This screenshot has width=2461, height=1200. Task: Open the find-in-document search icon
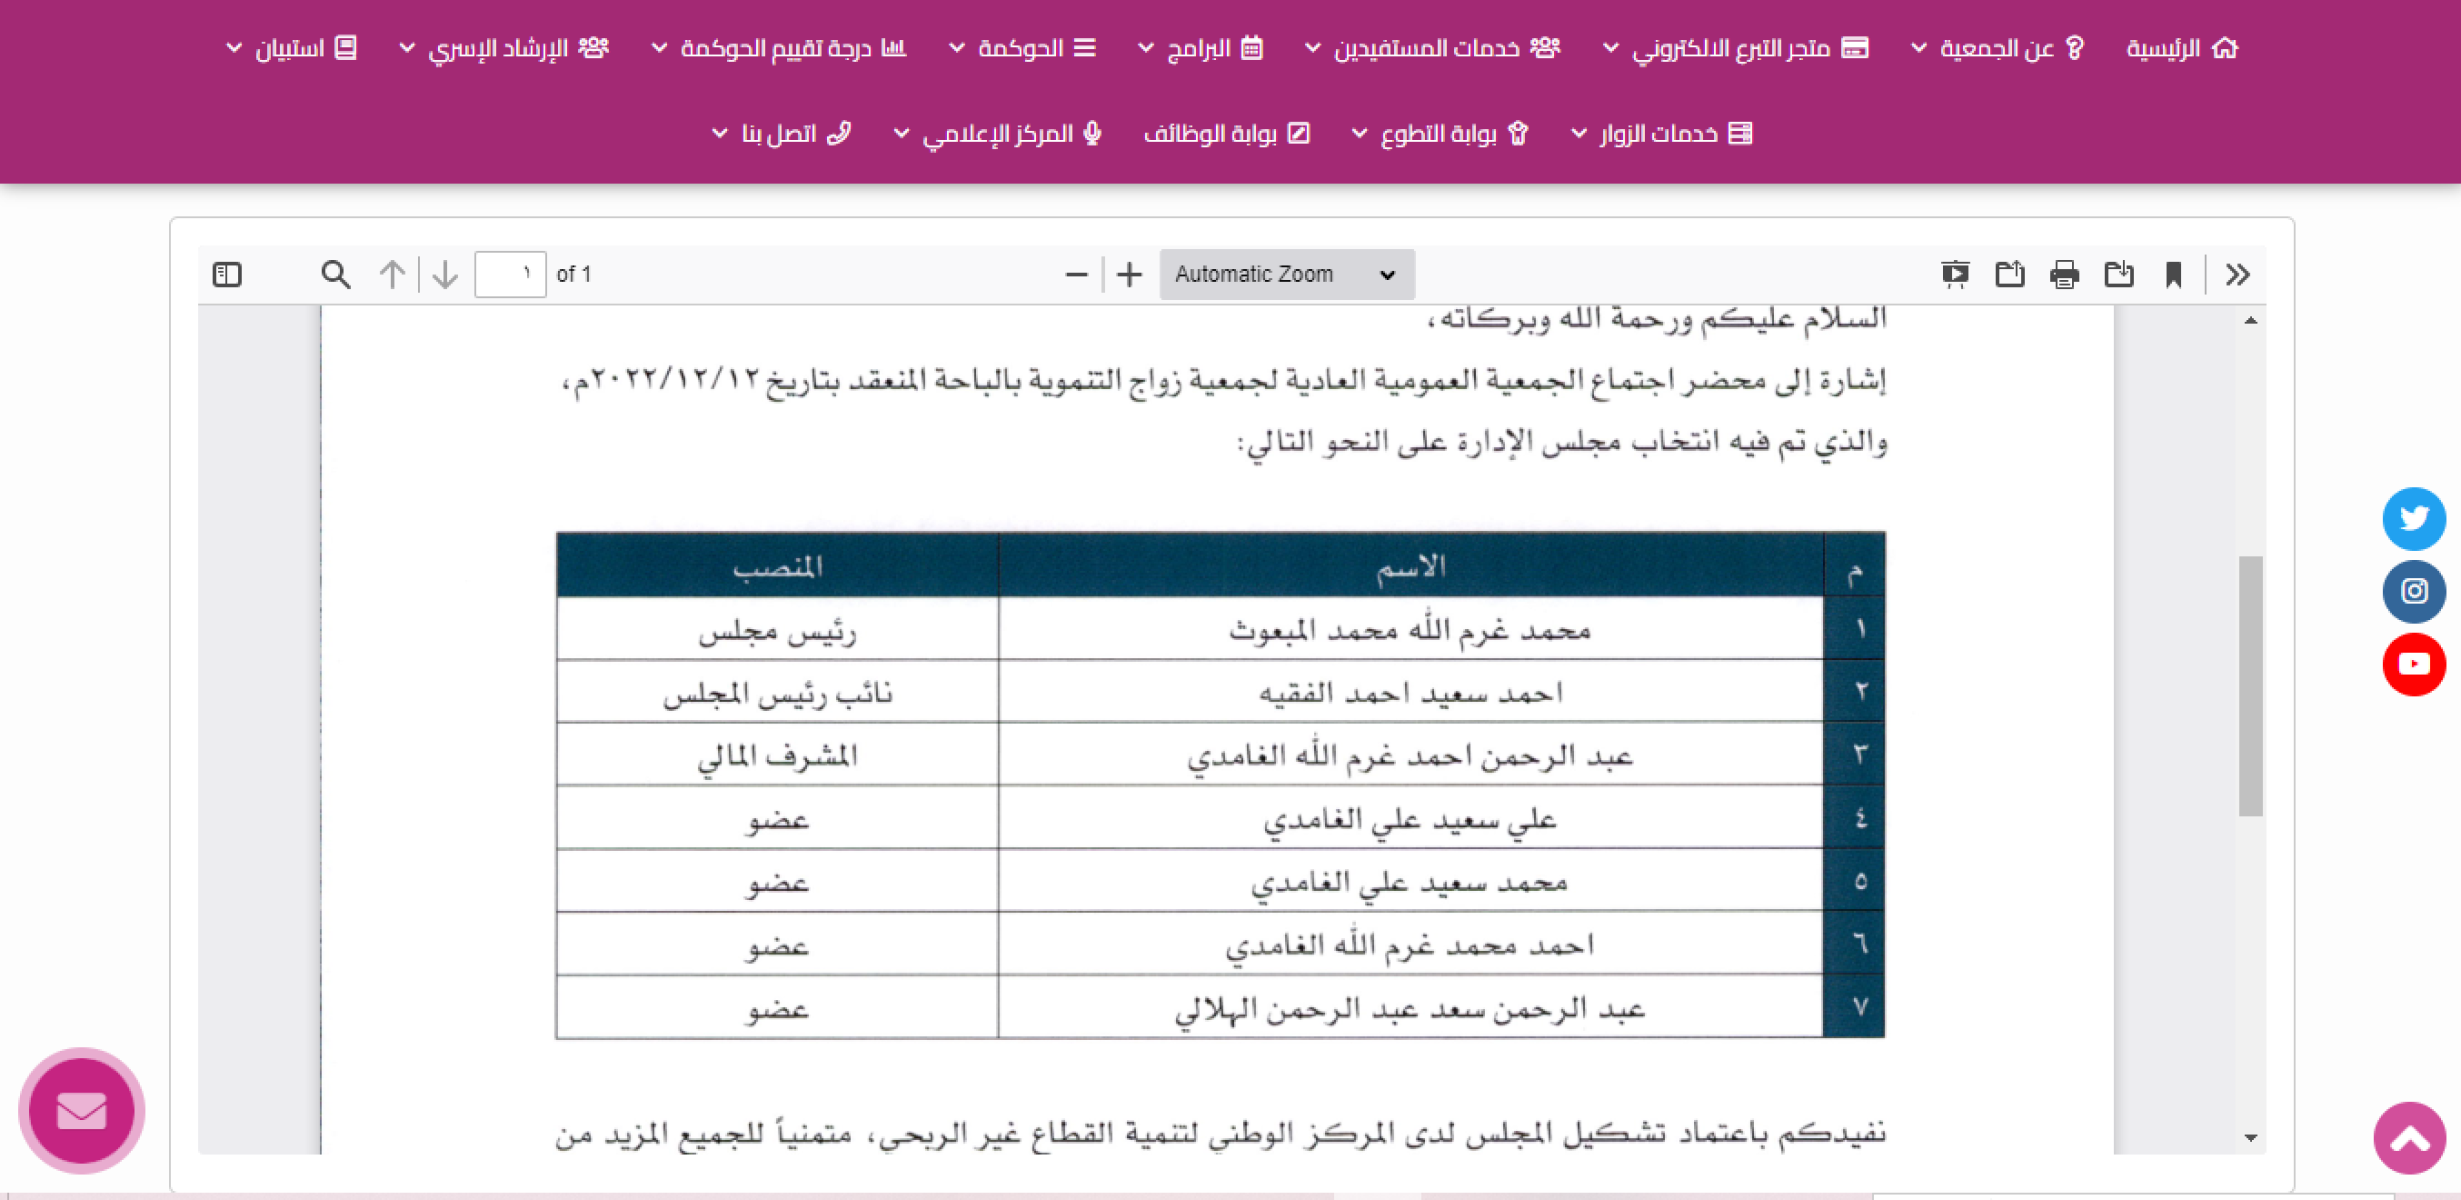(x=335, y=274)
